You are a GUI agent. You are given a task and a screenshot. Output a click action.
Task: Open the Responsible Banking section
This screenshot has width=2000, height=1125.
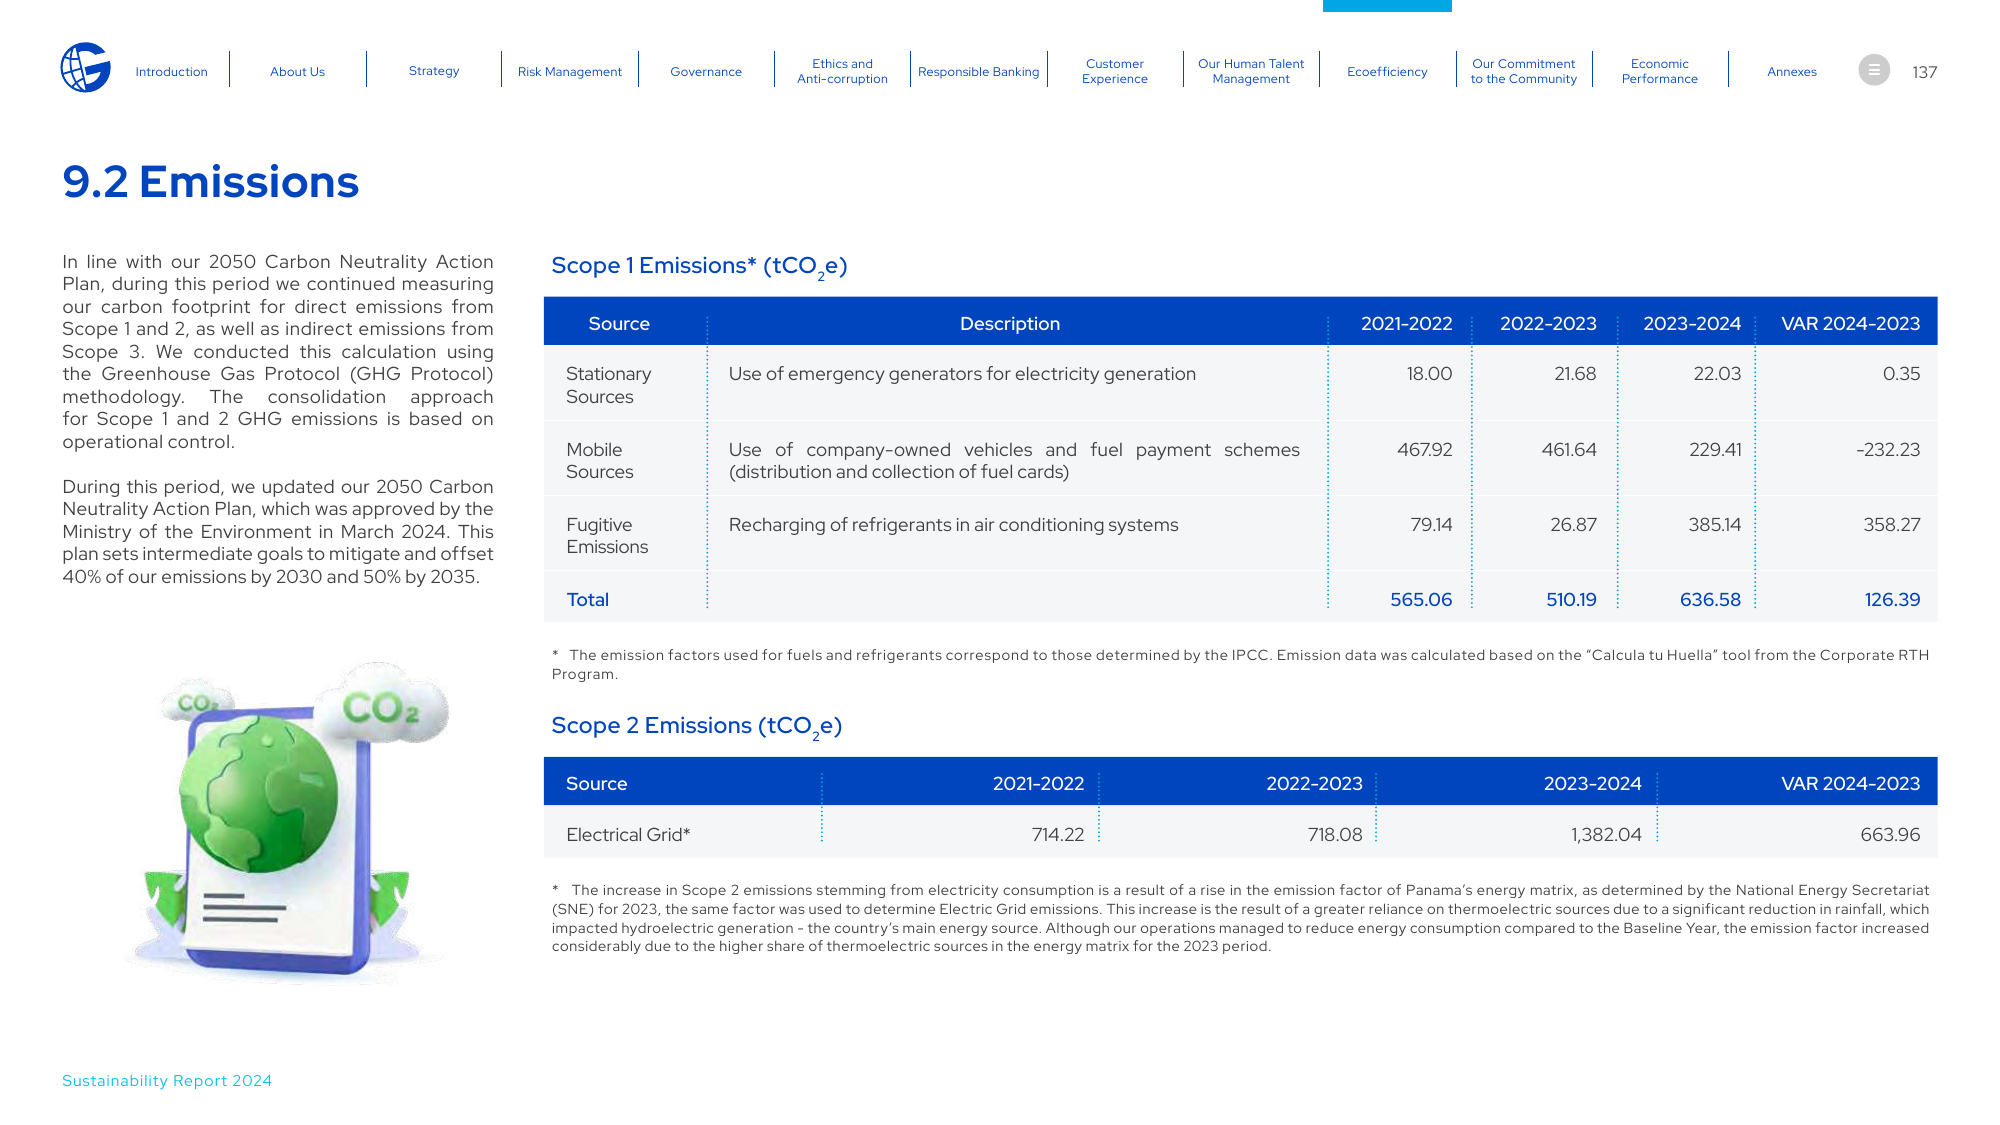[x=979, y=72]
